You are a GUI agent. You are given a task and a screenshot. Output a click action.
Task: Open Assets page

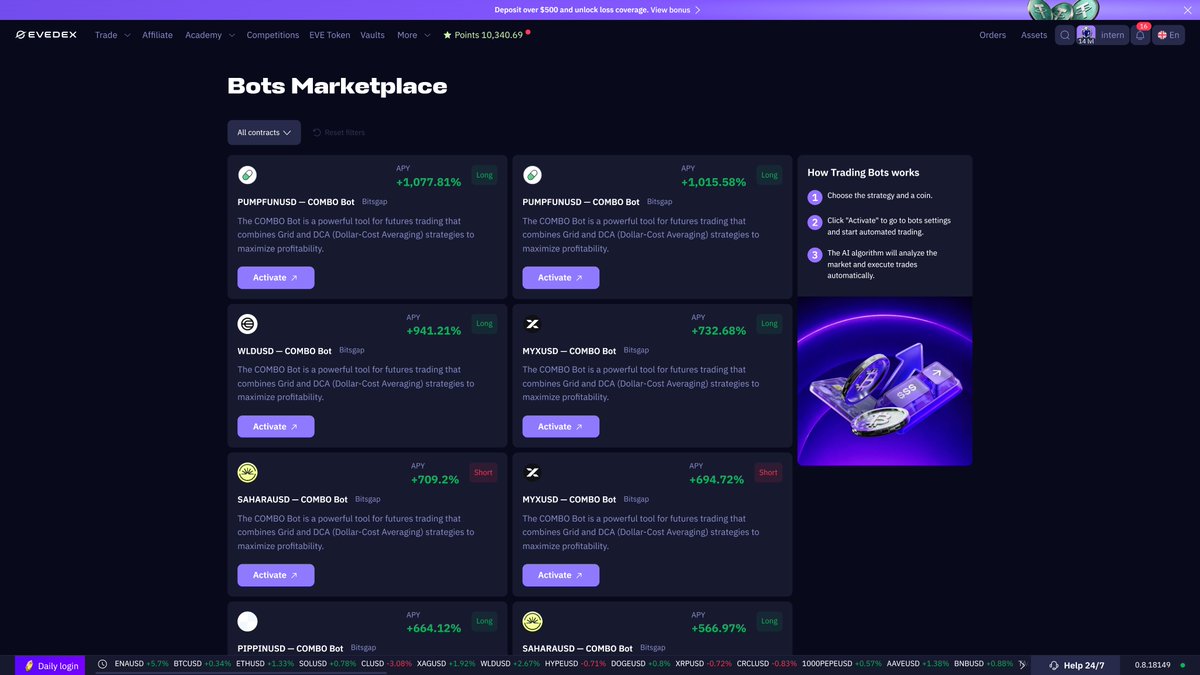pos(1034,35)
